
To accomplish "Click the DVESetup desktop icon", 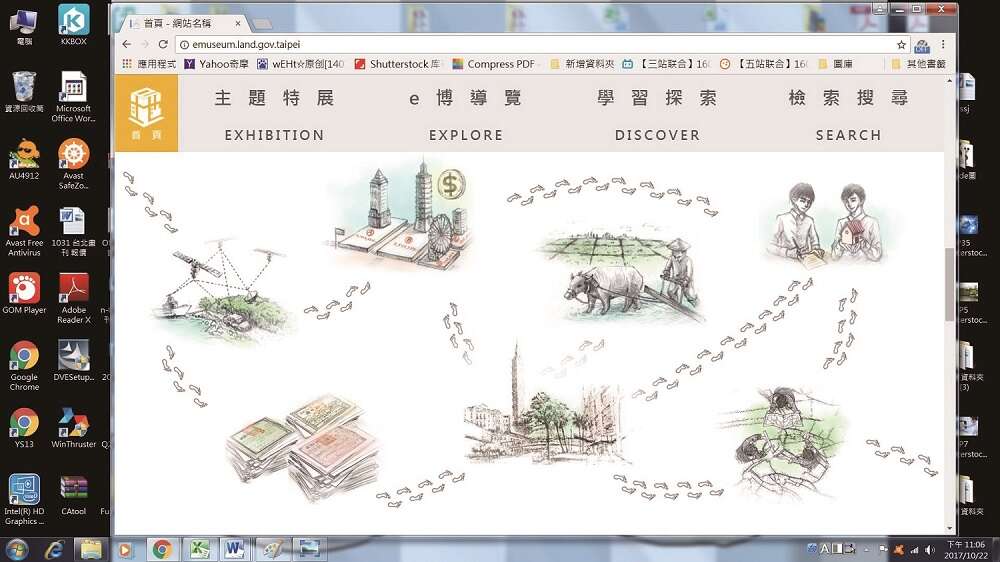I will point(73,360).
